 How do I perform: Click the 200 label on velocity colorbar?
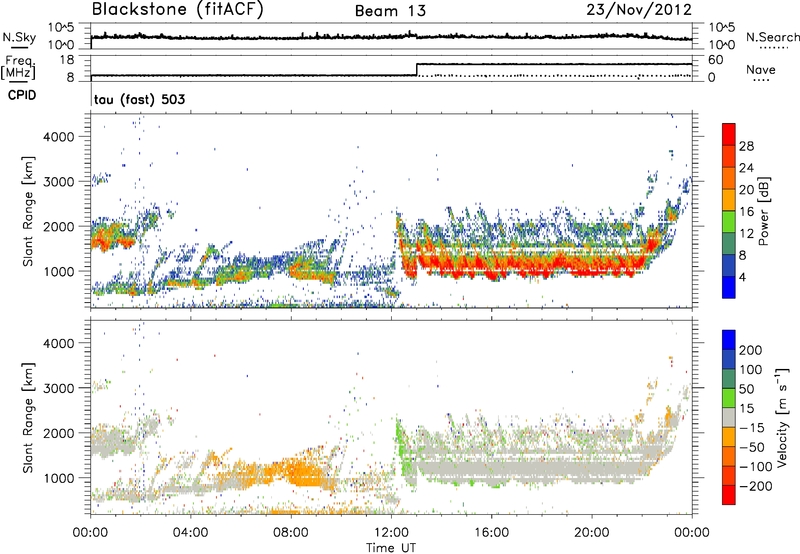pos(751,350)
